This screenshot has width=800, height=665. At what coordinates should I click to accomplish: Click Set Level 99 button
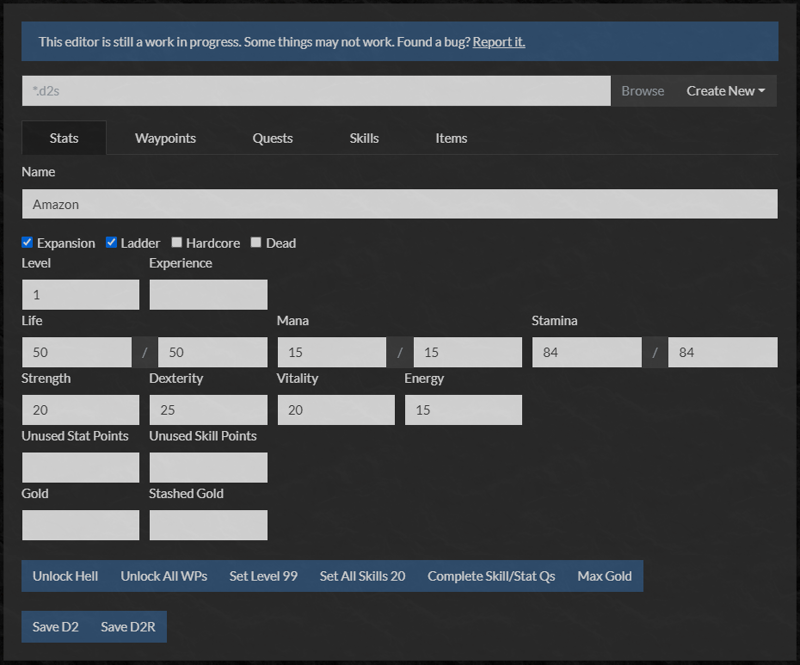(263, 576)
